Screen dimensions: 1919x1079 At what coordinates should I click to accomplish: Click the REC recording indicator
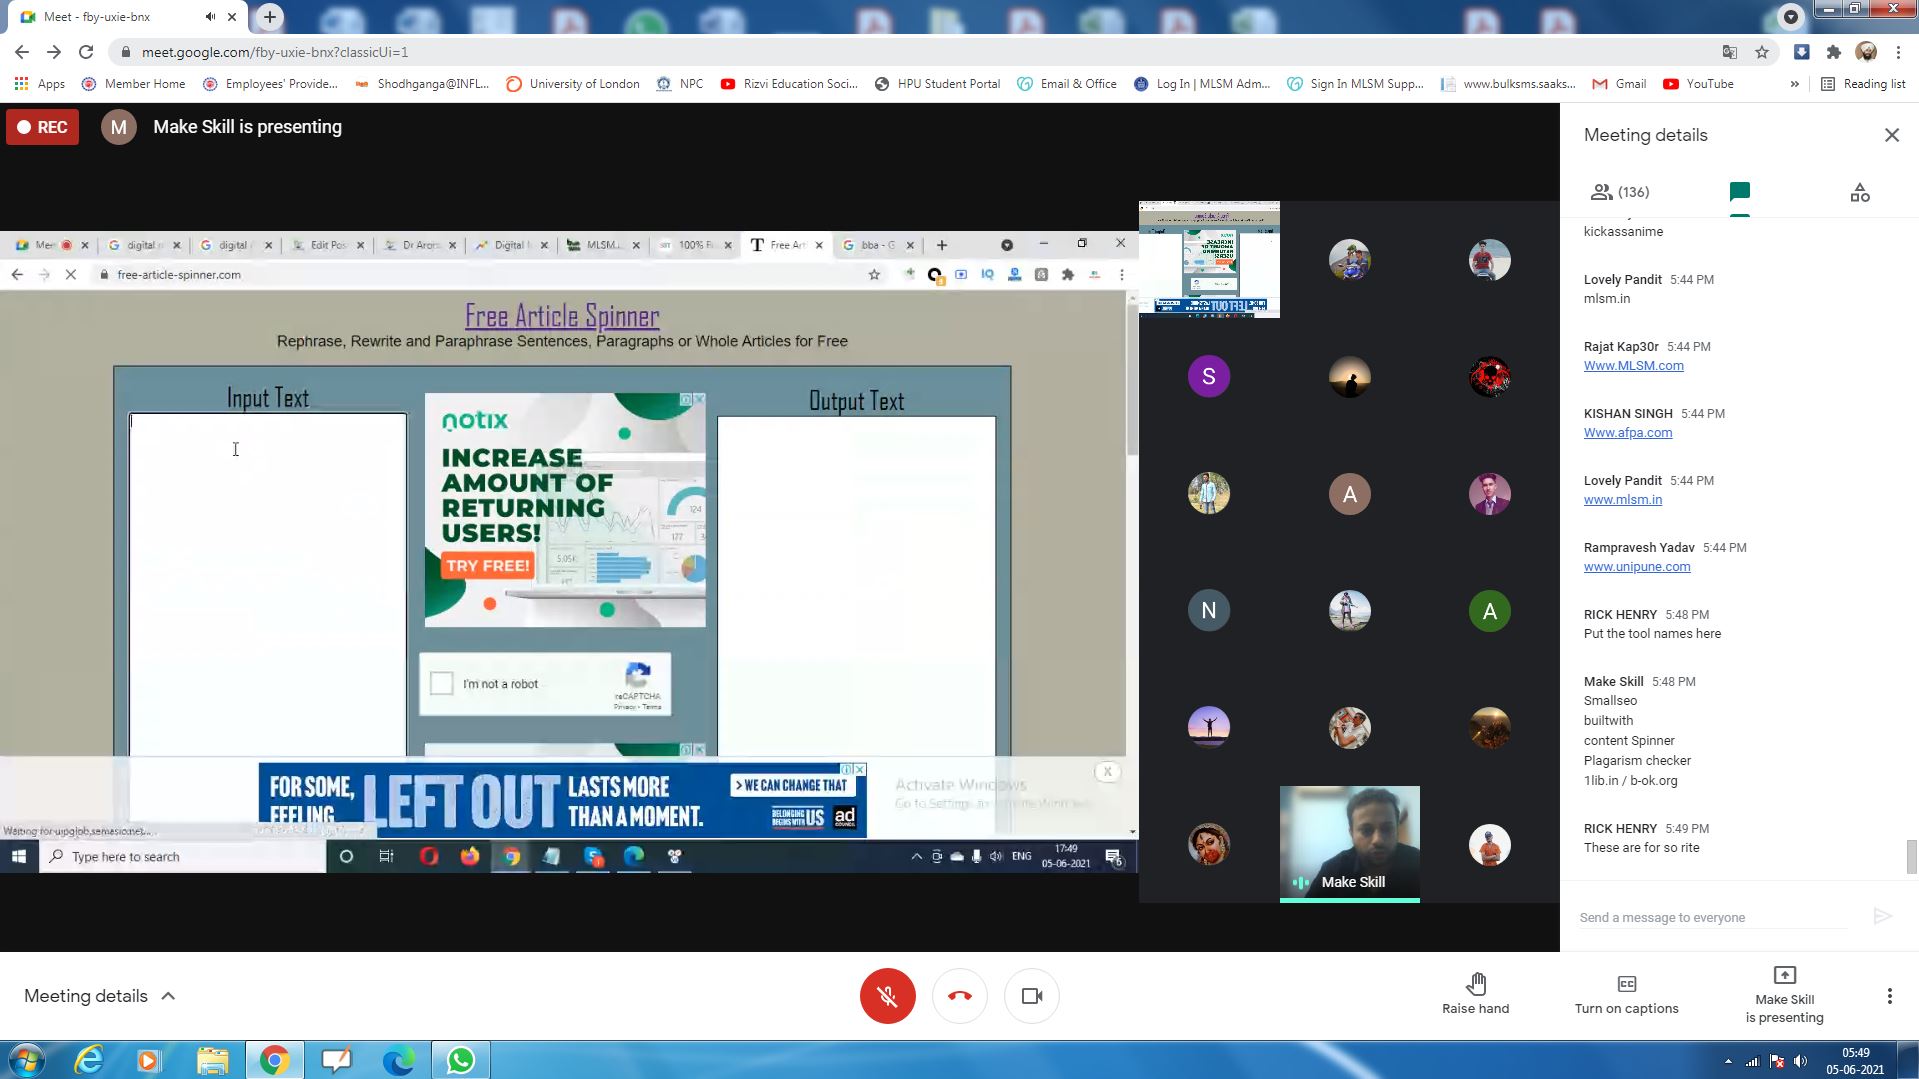pos(42,127)
